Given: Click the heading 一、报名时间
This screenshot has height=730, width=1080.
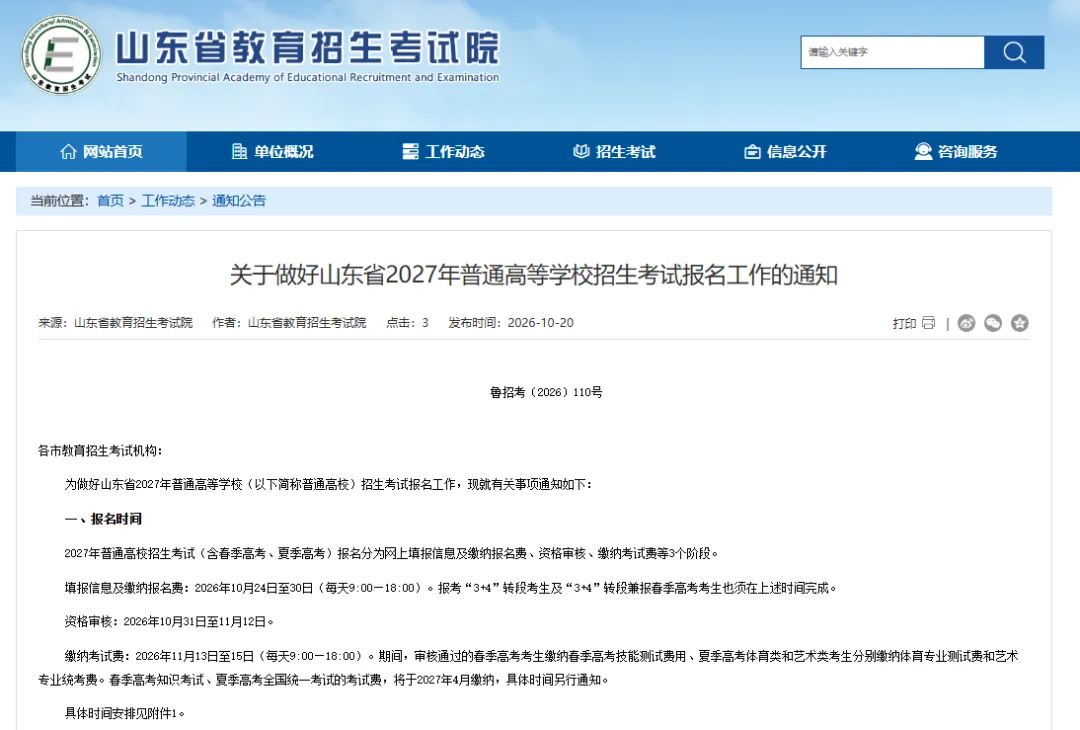Looking at the screenshot, I should tap(103, 519).
